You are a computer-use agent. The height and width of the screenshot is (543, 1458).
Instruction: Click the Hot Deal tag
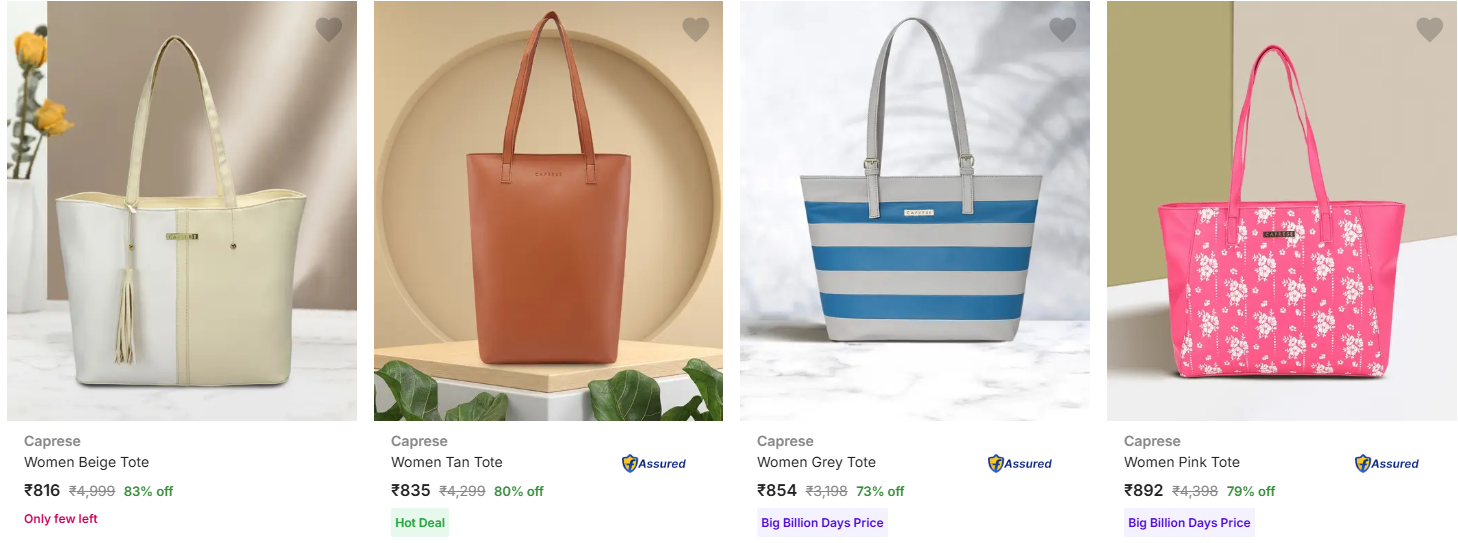420,523
